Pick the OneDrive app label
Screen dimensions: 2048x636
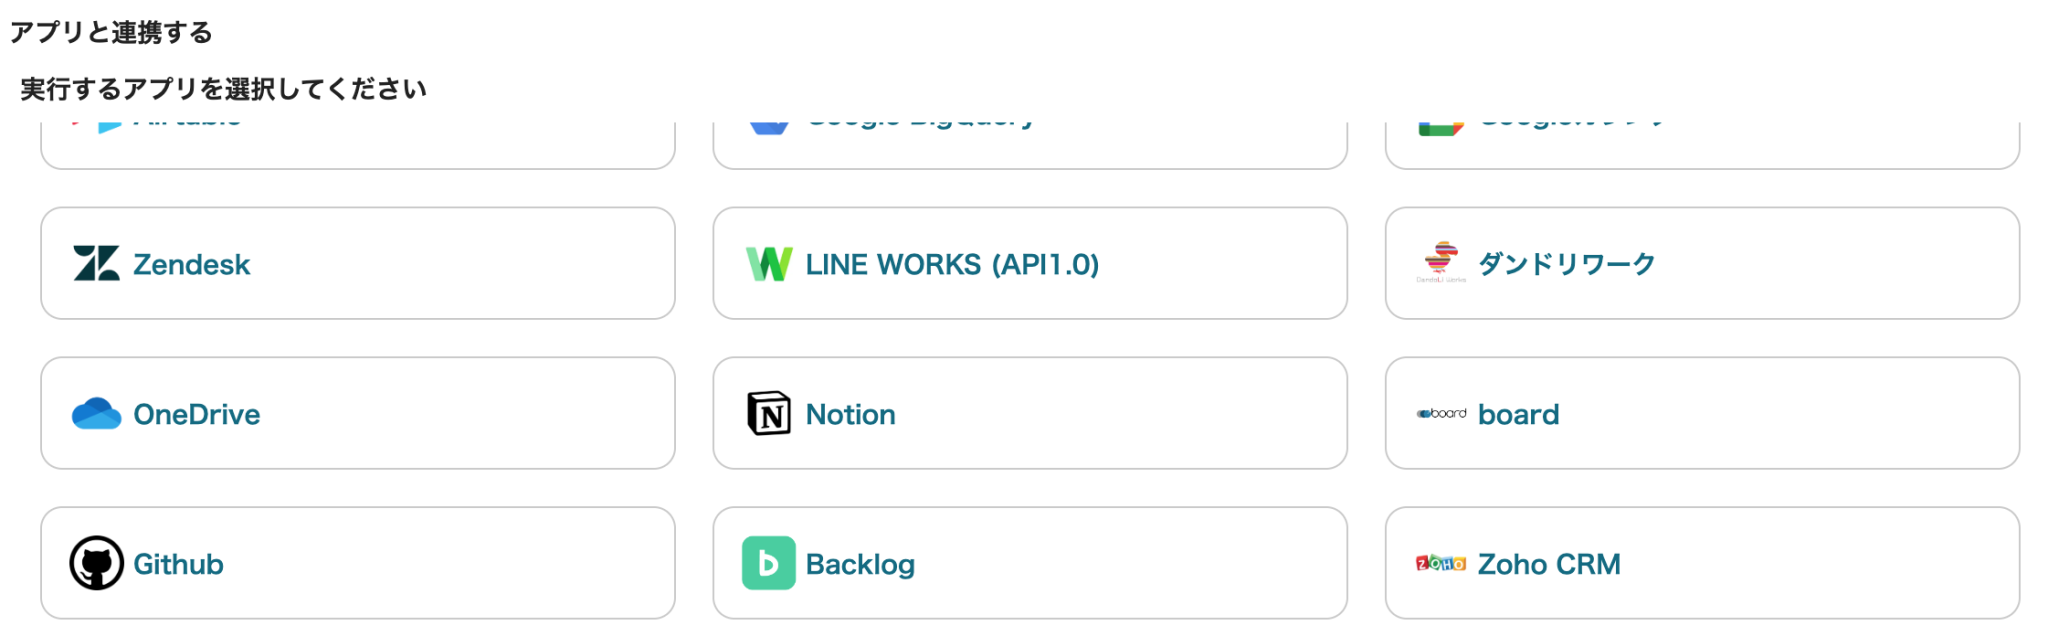[x=197, y=415]
